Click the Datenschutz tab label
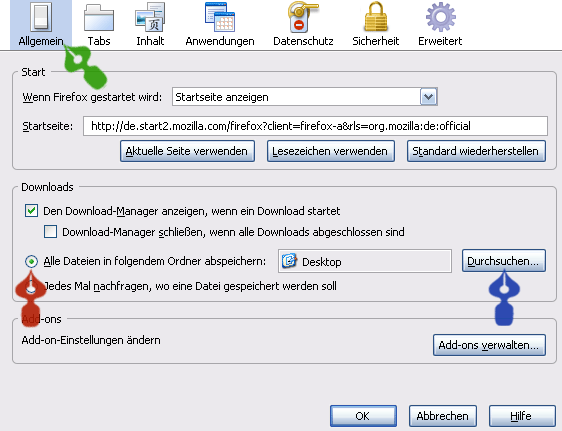 [x=303, y=41]
